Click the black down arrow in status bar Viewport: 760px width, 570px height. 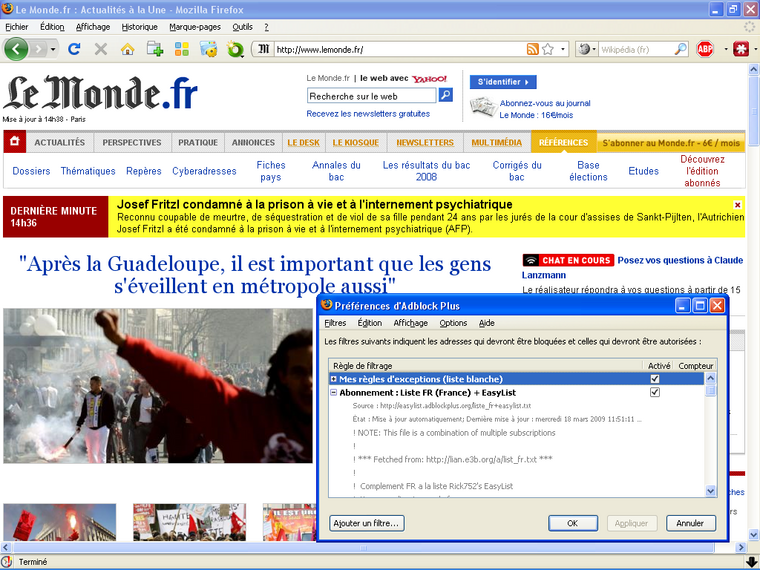coord(751,562)
